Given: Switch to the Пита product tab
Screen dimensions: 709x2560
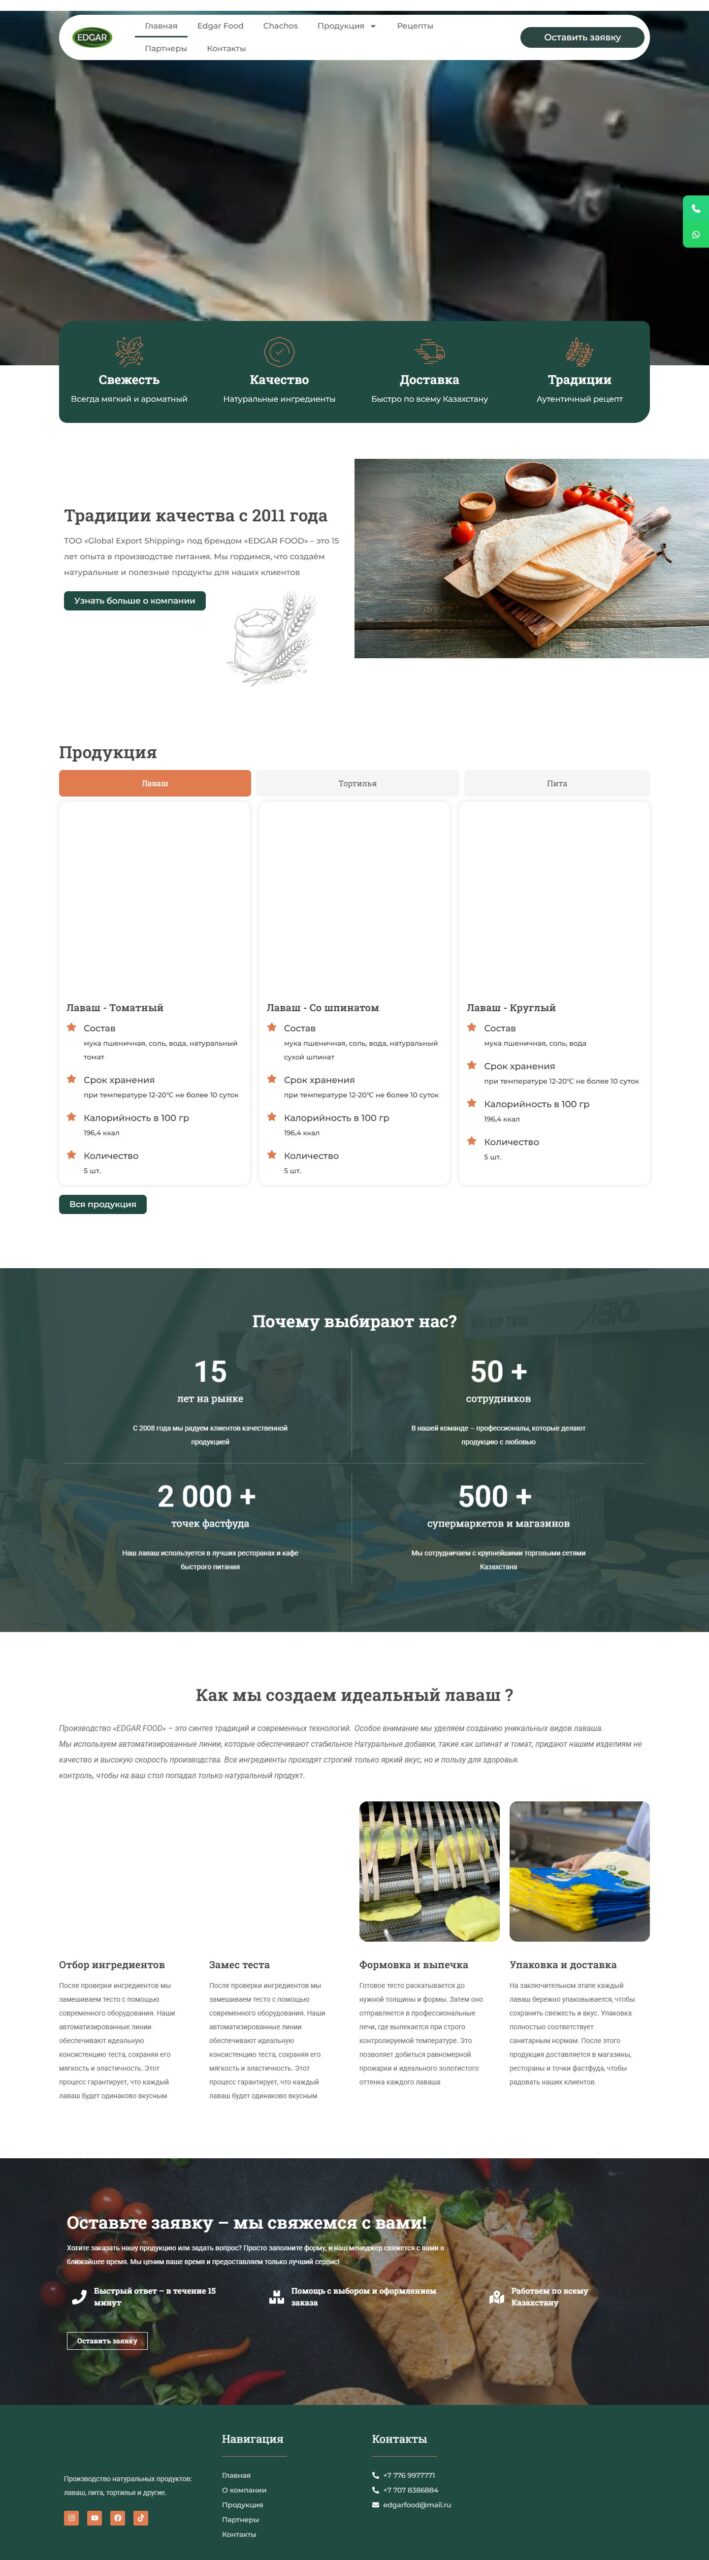Looking at the screenshot, I should tap(557, 783).
